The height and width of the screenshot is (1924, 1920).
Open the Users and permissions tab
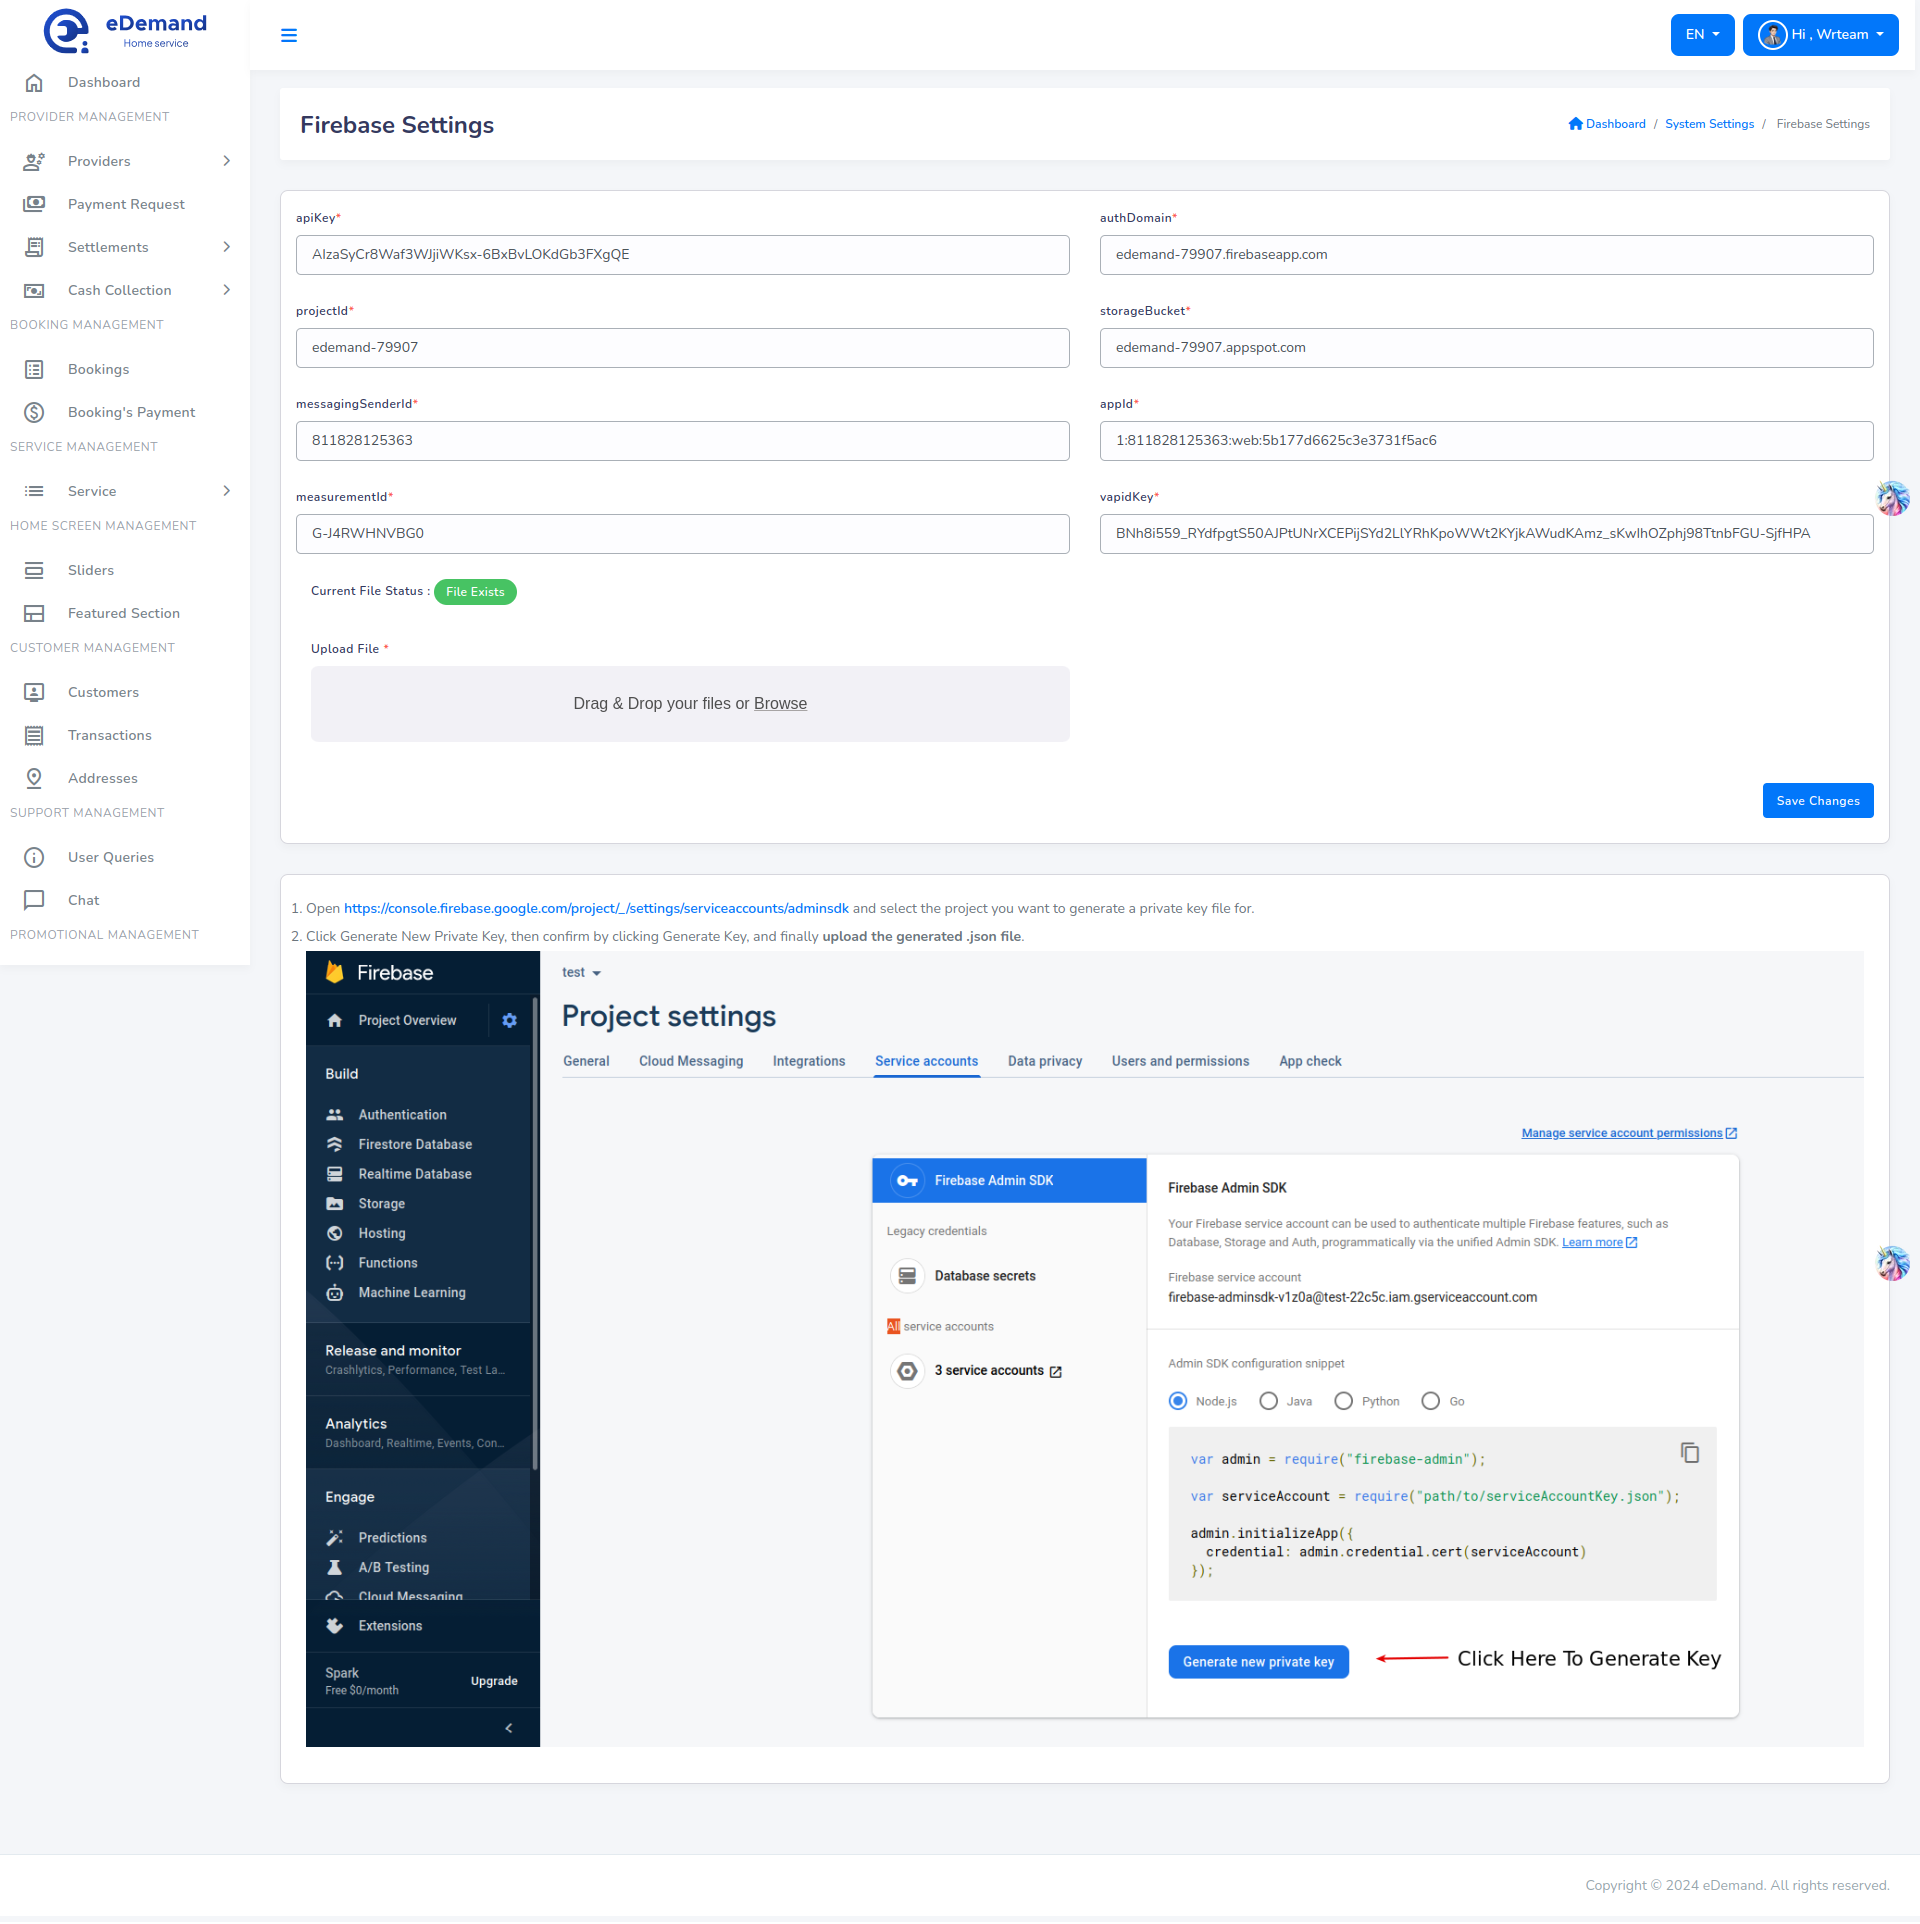click(x=1180, y=1062)
